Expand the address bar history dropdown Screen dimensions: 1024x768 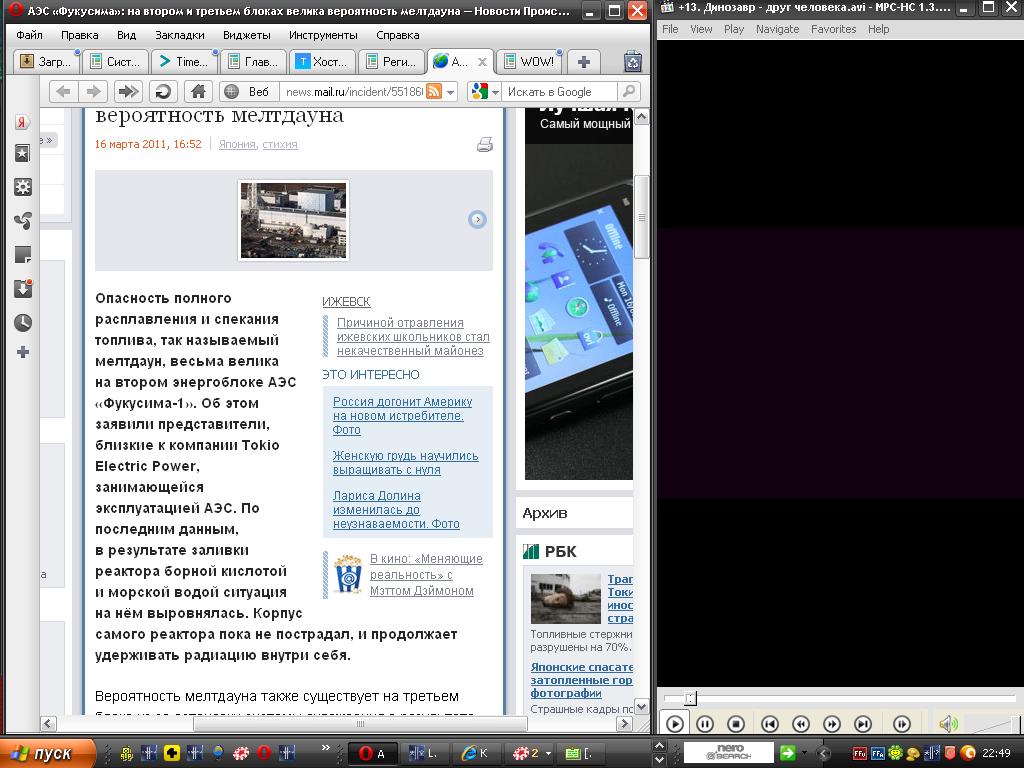point(451,92)
